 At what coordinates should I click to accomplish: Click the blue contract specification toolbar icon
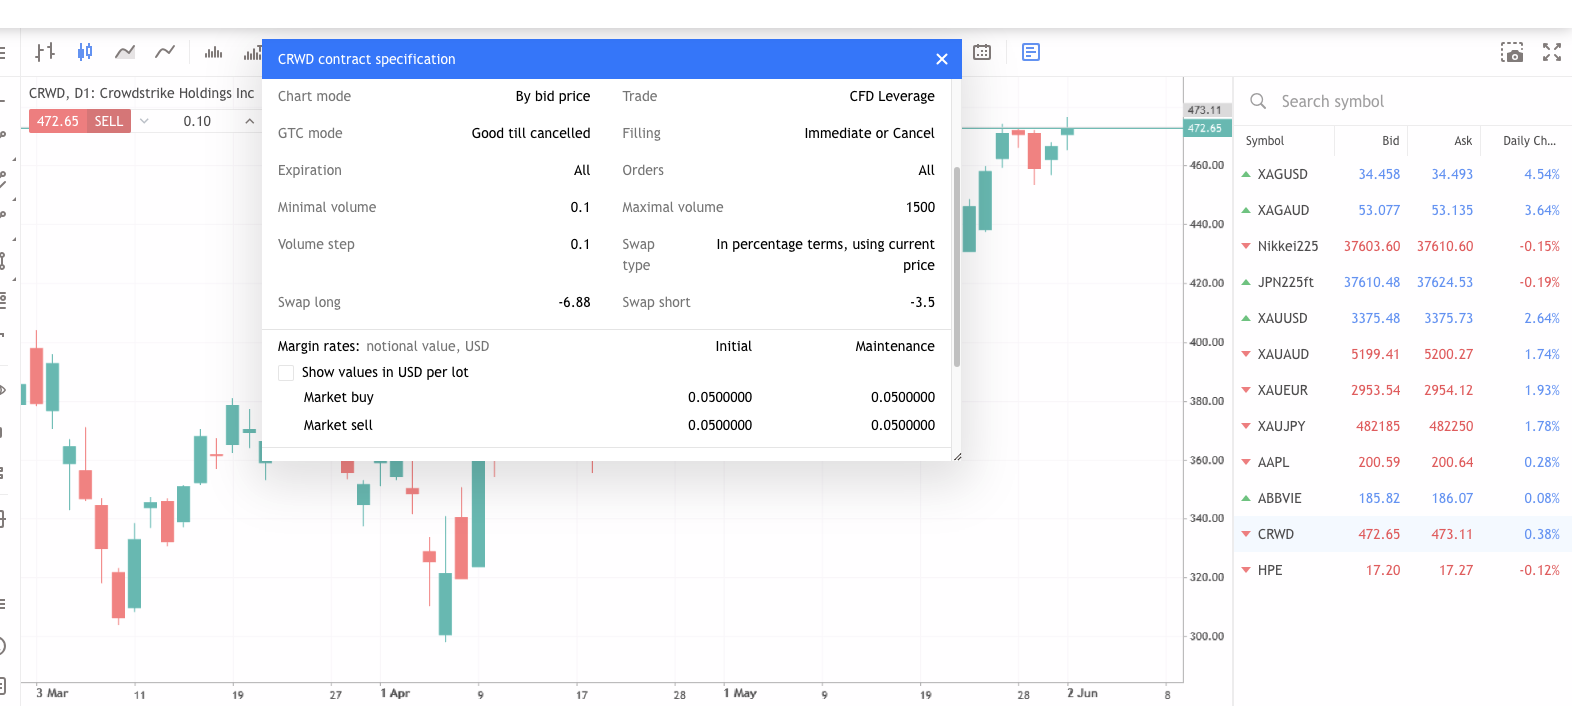point(1031,52)
